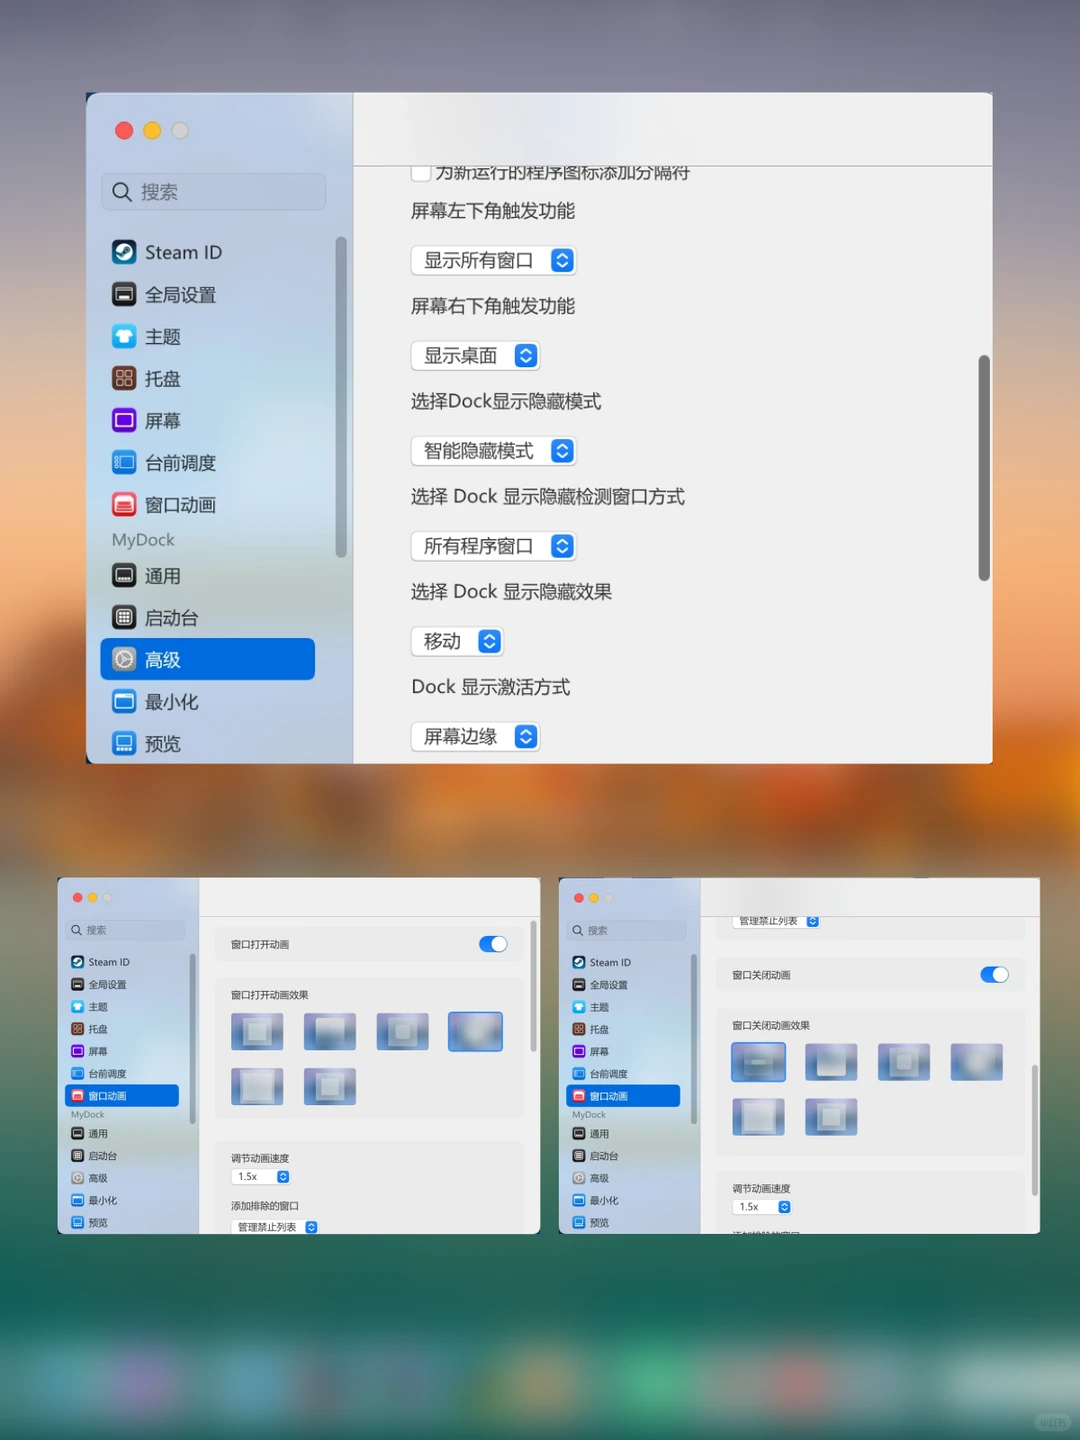Select the fourth window-open animation effect thumbnail
1080x1440 pixels.
[475, 1031]
